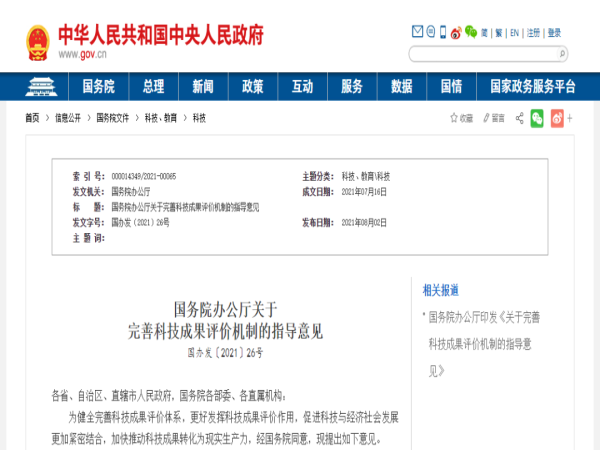Click the Tiananmen gate home icon
The width and height of the screenshot is (600, 450).
(x=41, y=85)
